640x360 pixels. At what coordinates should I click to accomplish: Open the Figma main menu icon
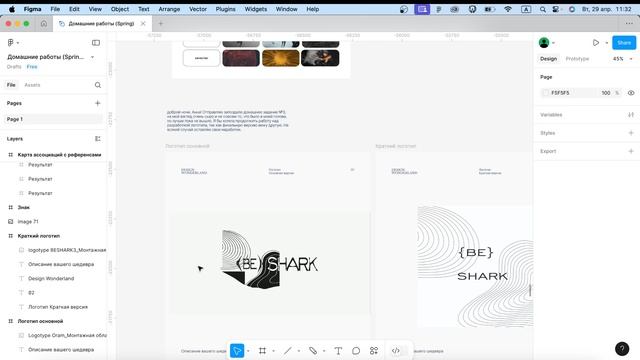[x=11, y=42]
